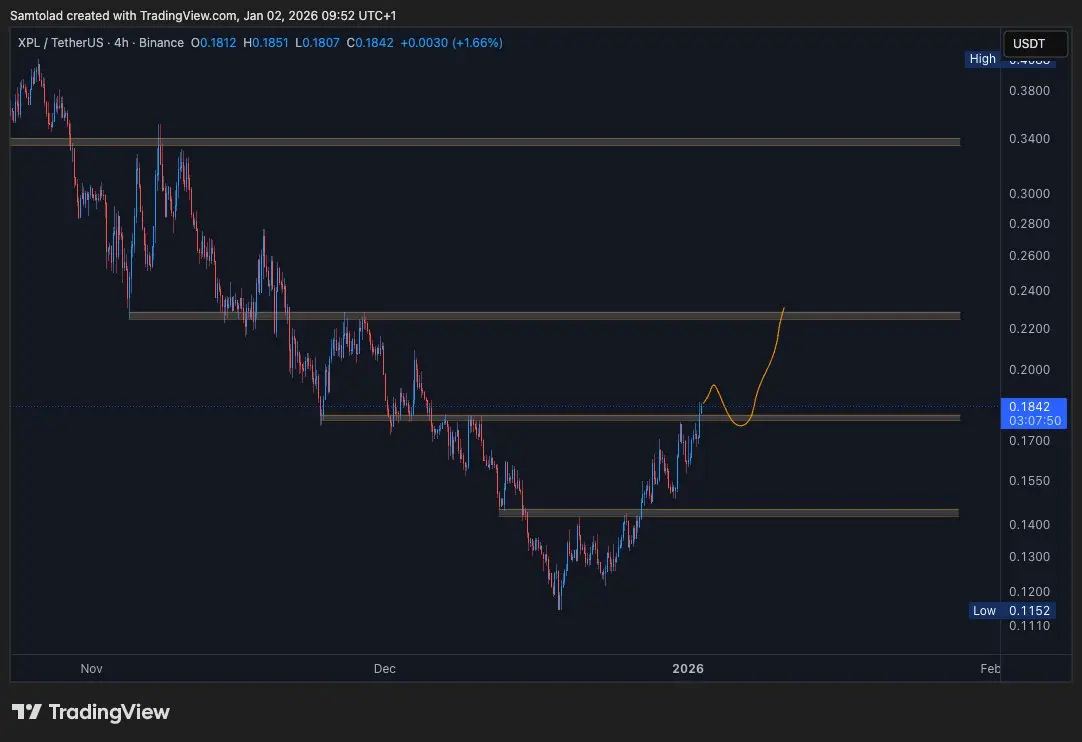This screenshot has height=742, width=1082.
Task: Click the TradingView logo
Action: (x=90, y=712)
